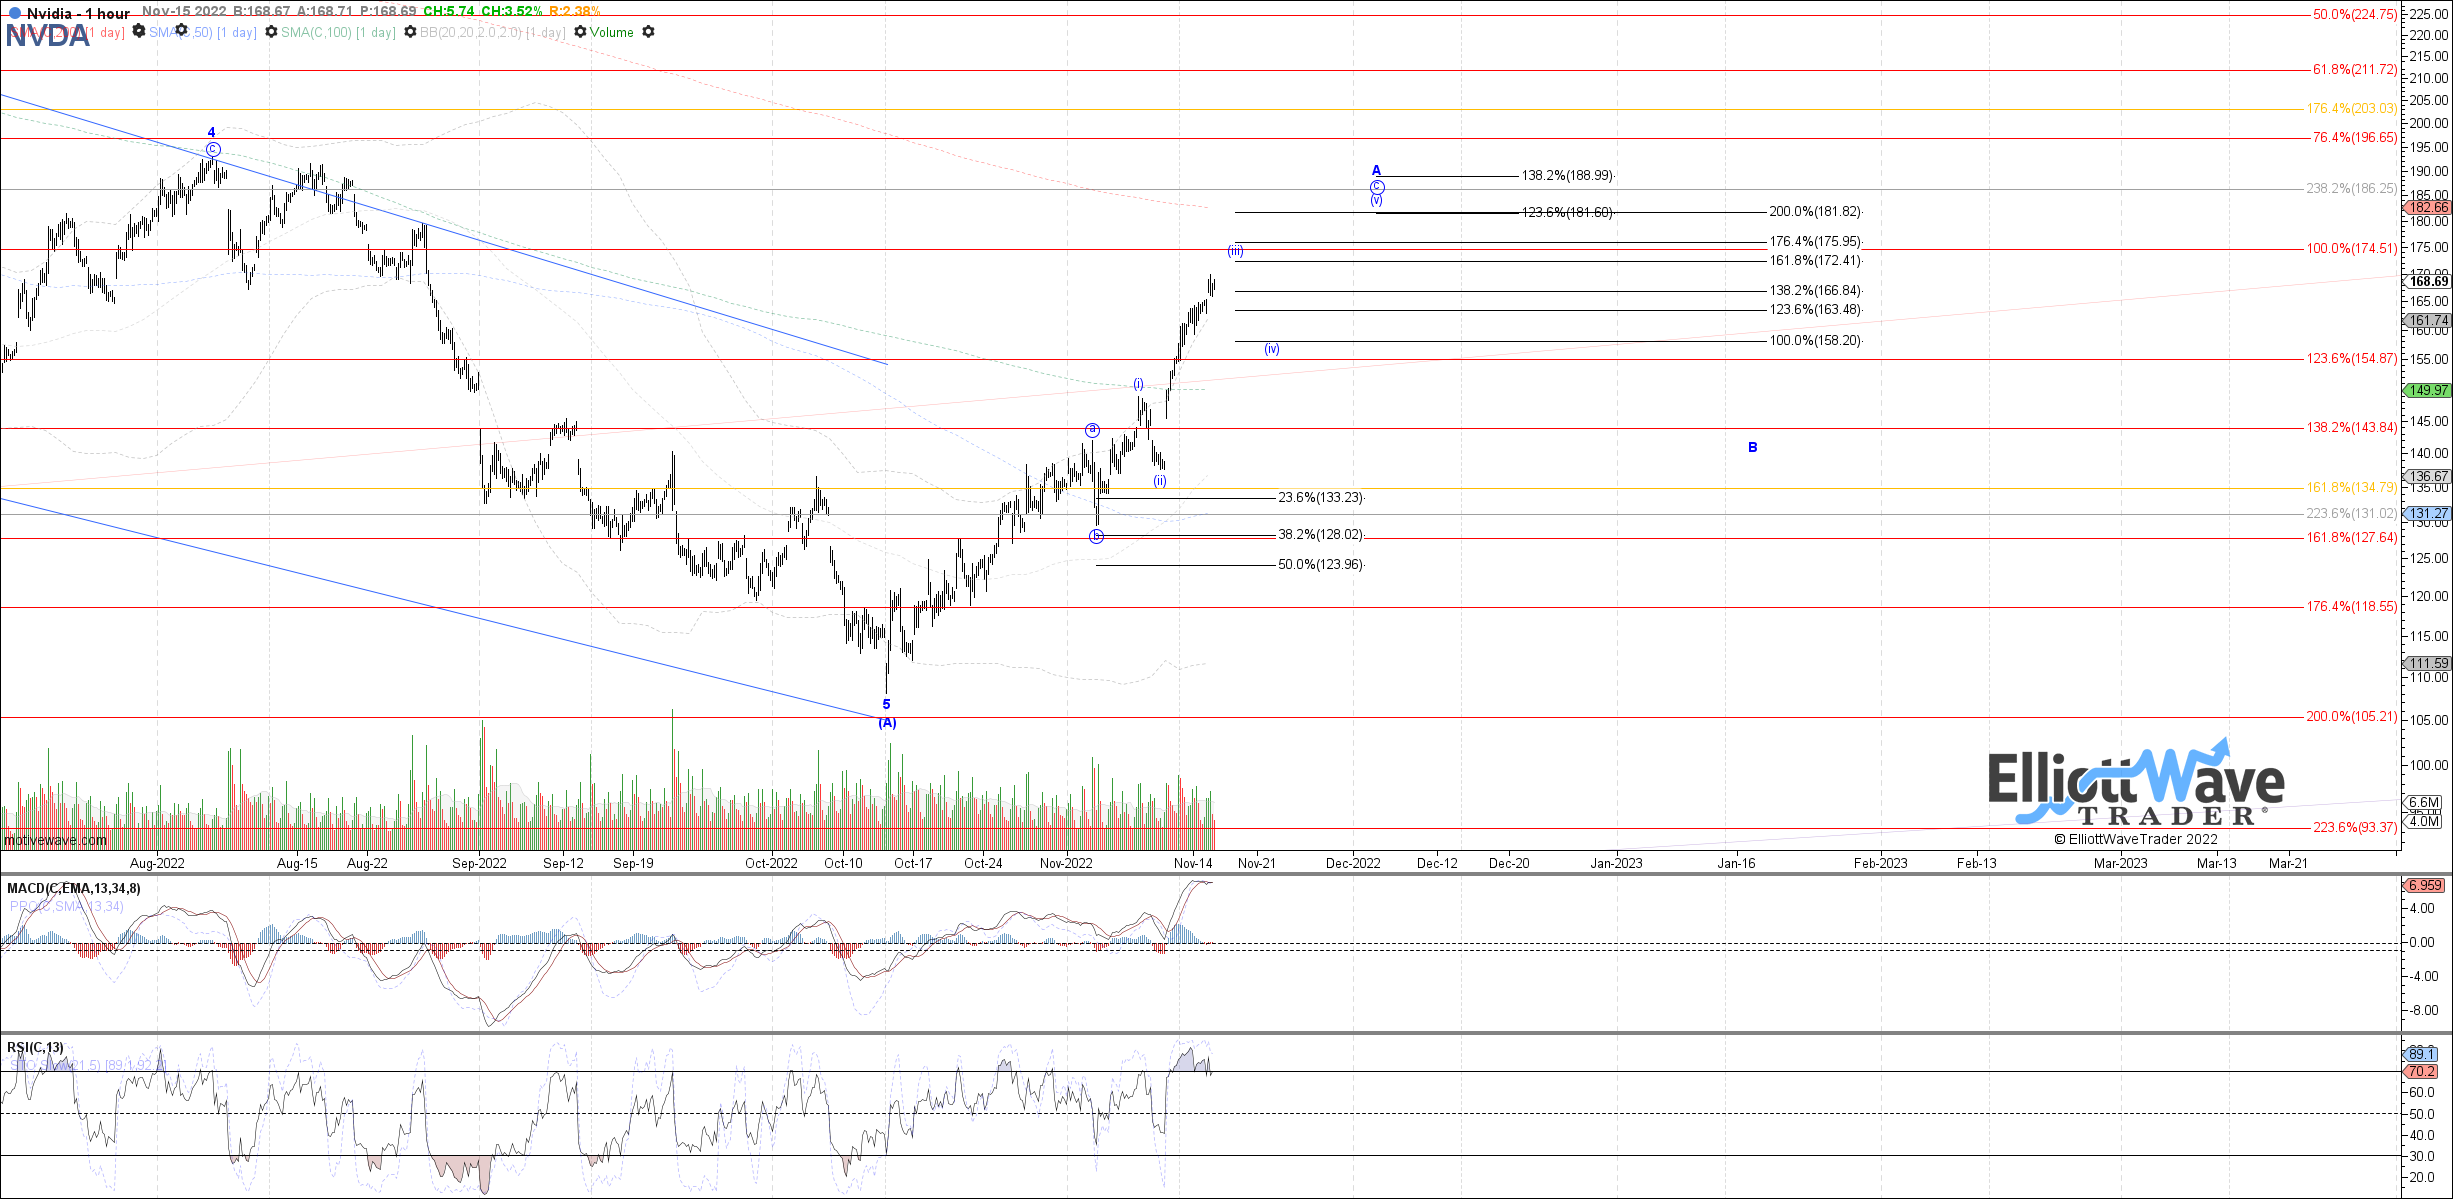Open settings gear after SMA(C,200) label

pos(139,32)
